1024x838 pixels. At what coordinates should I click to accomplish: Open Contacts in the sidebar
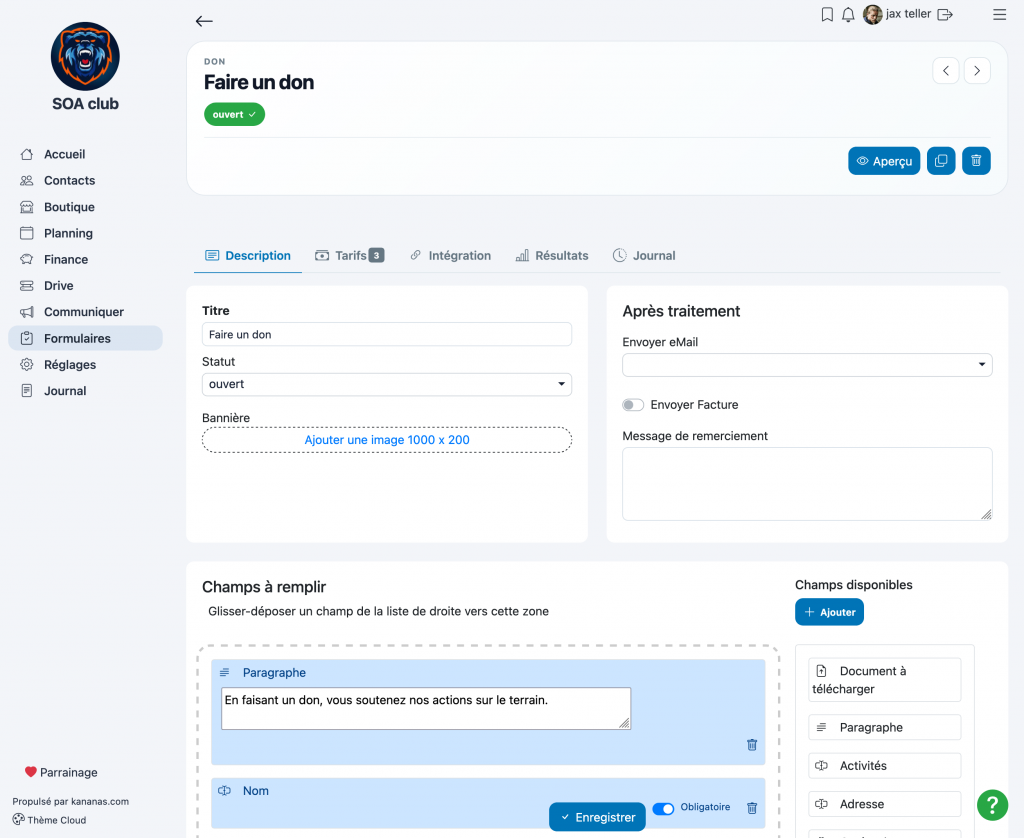coord(69,180)
